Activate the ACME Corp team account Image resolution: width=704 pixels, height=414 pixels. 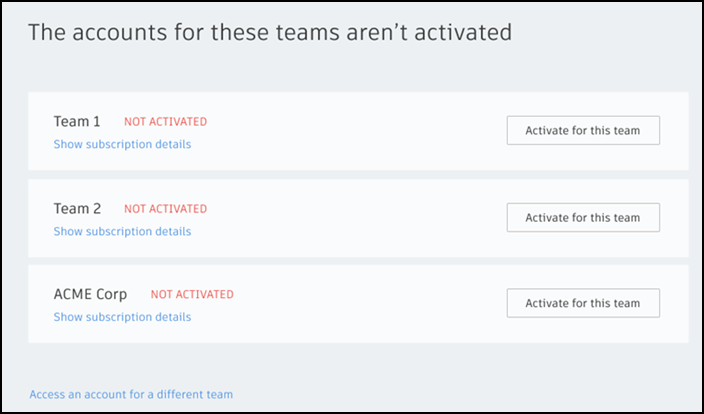(583, 303)
